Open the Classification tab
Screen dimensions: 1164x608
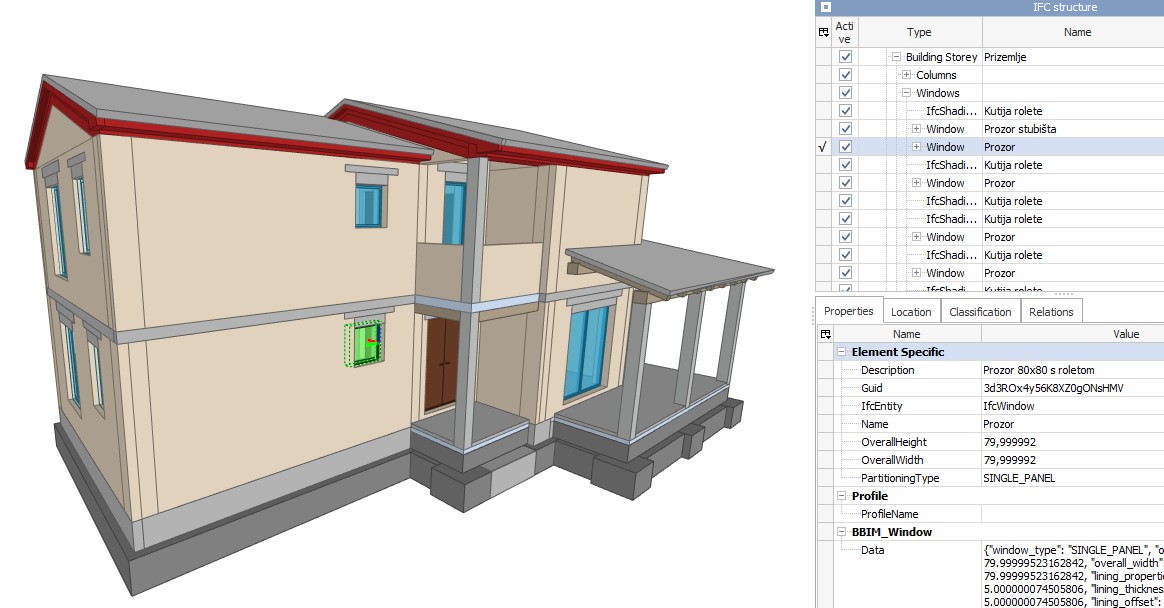[980, 312]
